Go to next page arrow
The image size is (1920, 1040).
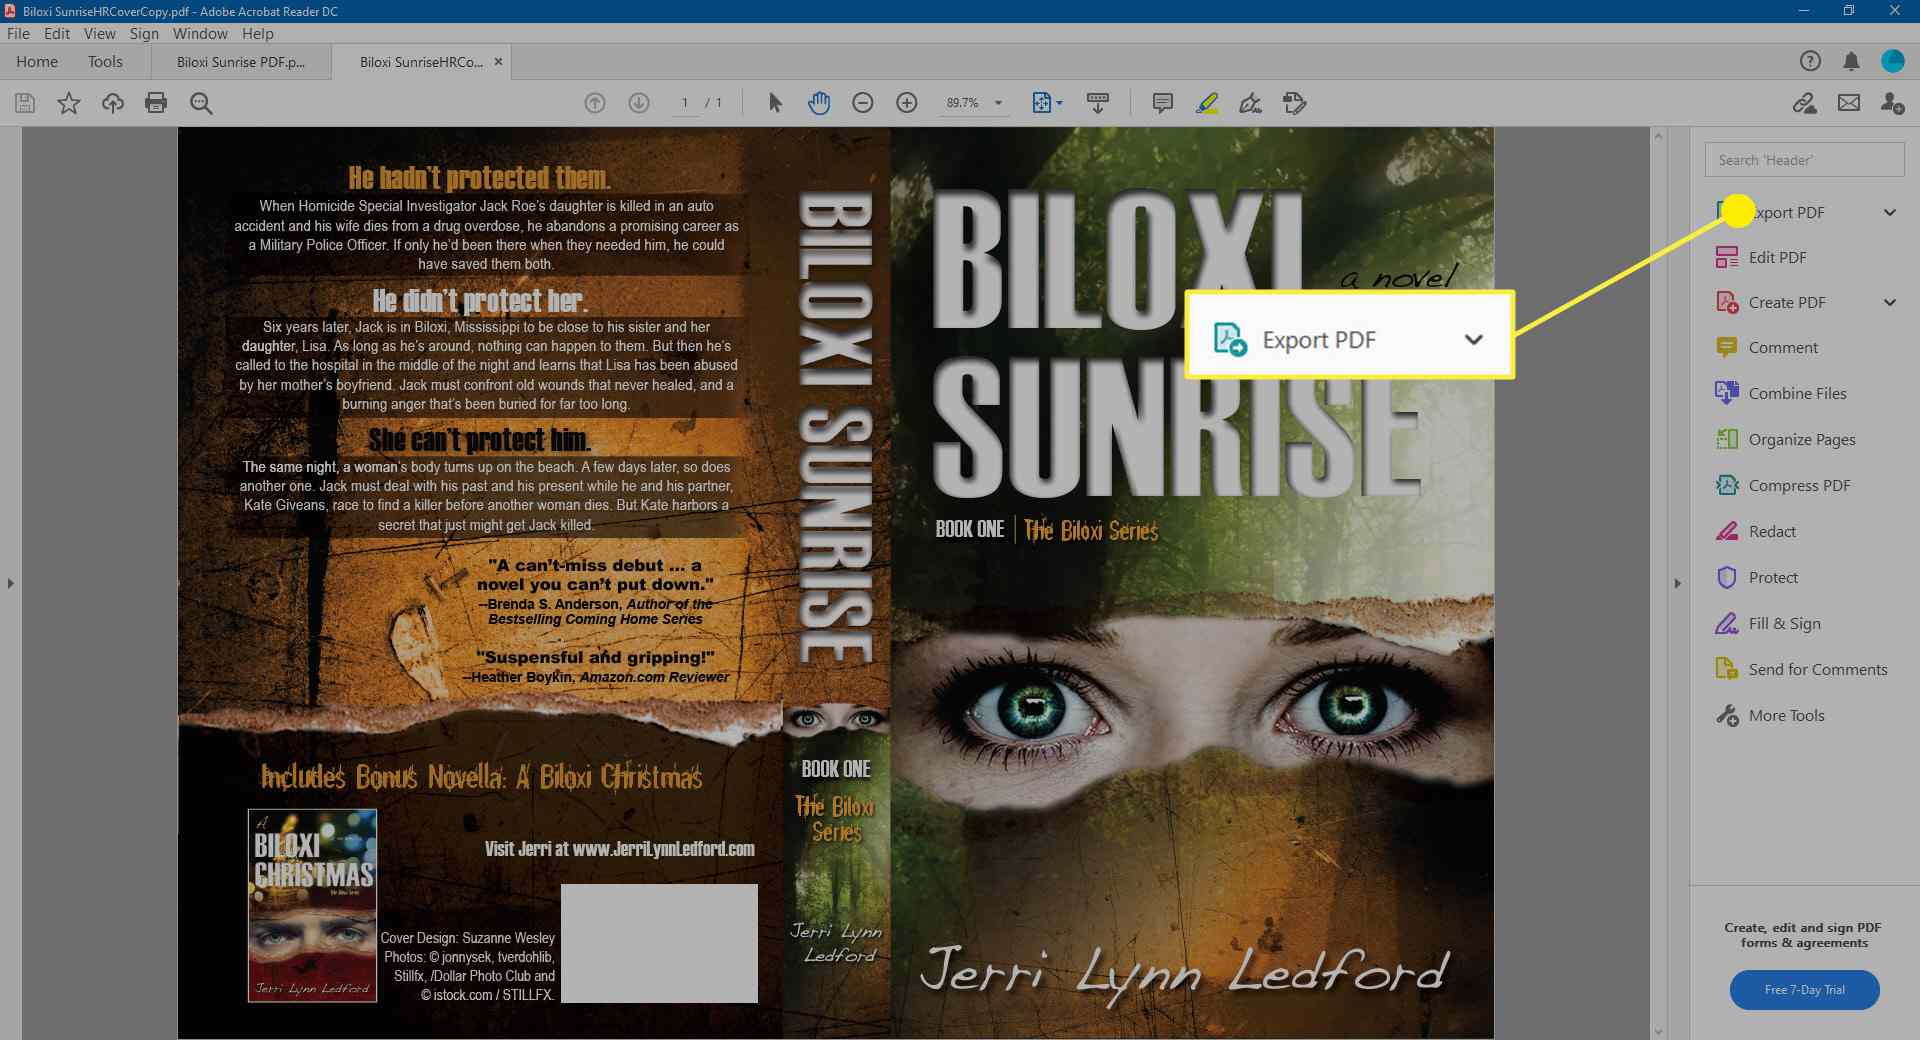(639, 103)
